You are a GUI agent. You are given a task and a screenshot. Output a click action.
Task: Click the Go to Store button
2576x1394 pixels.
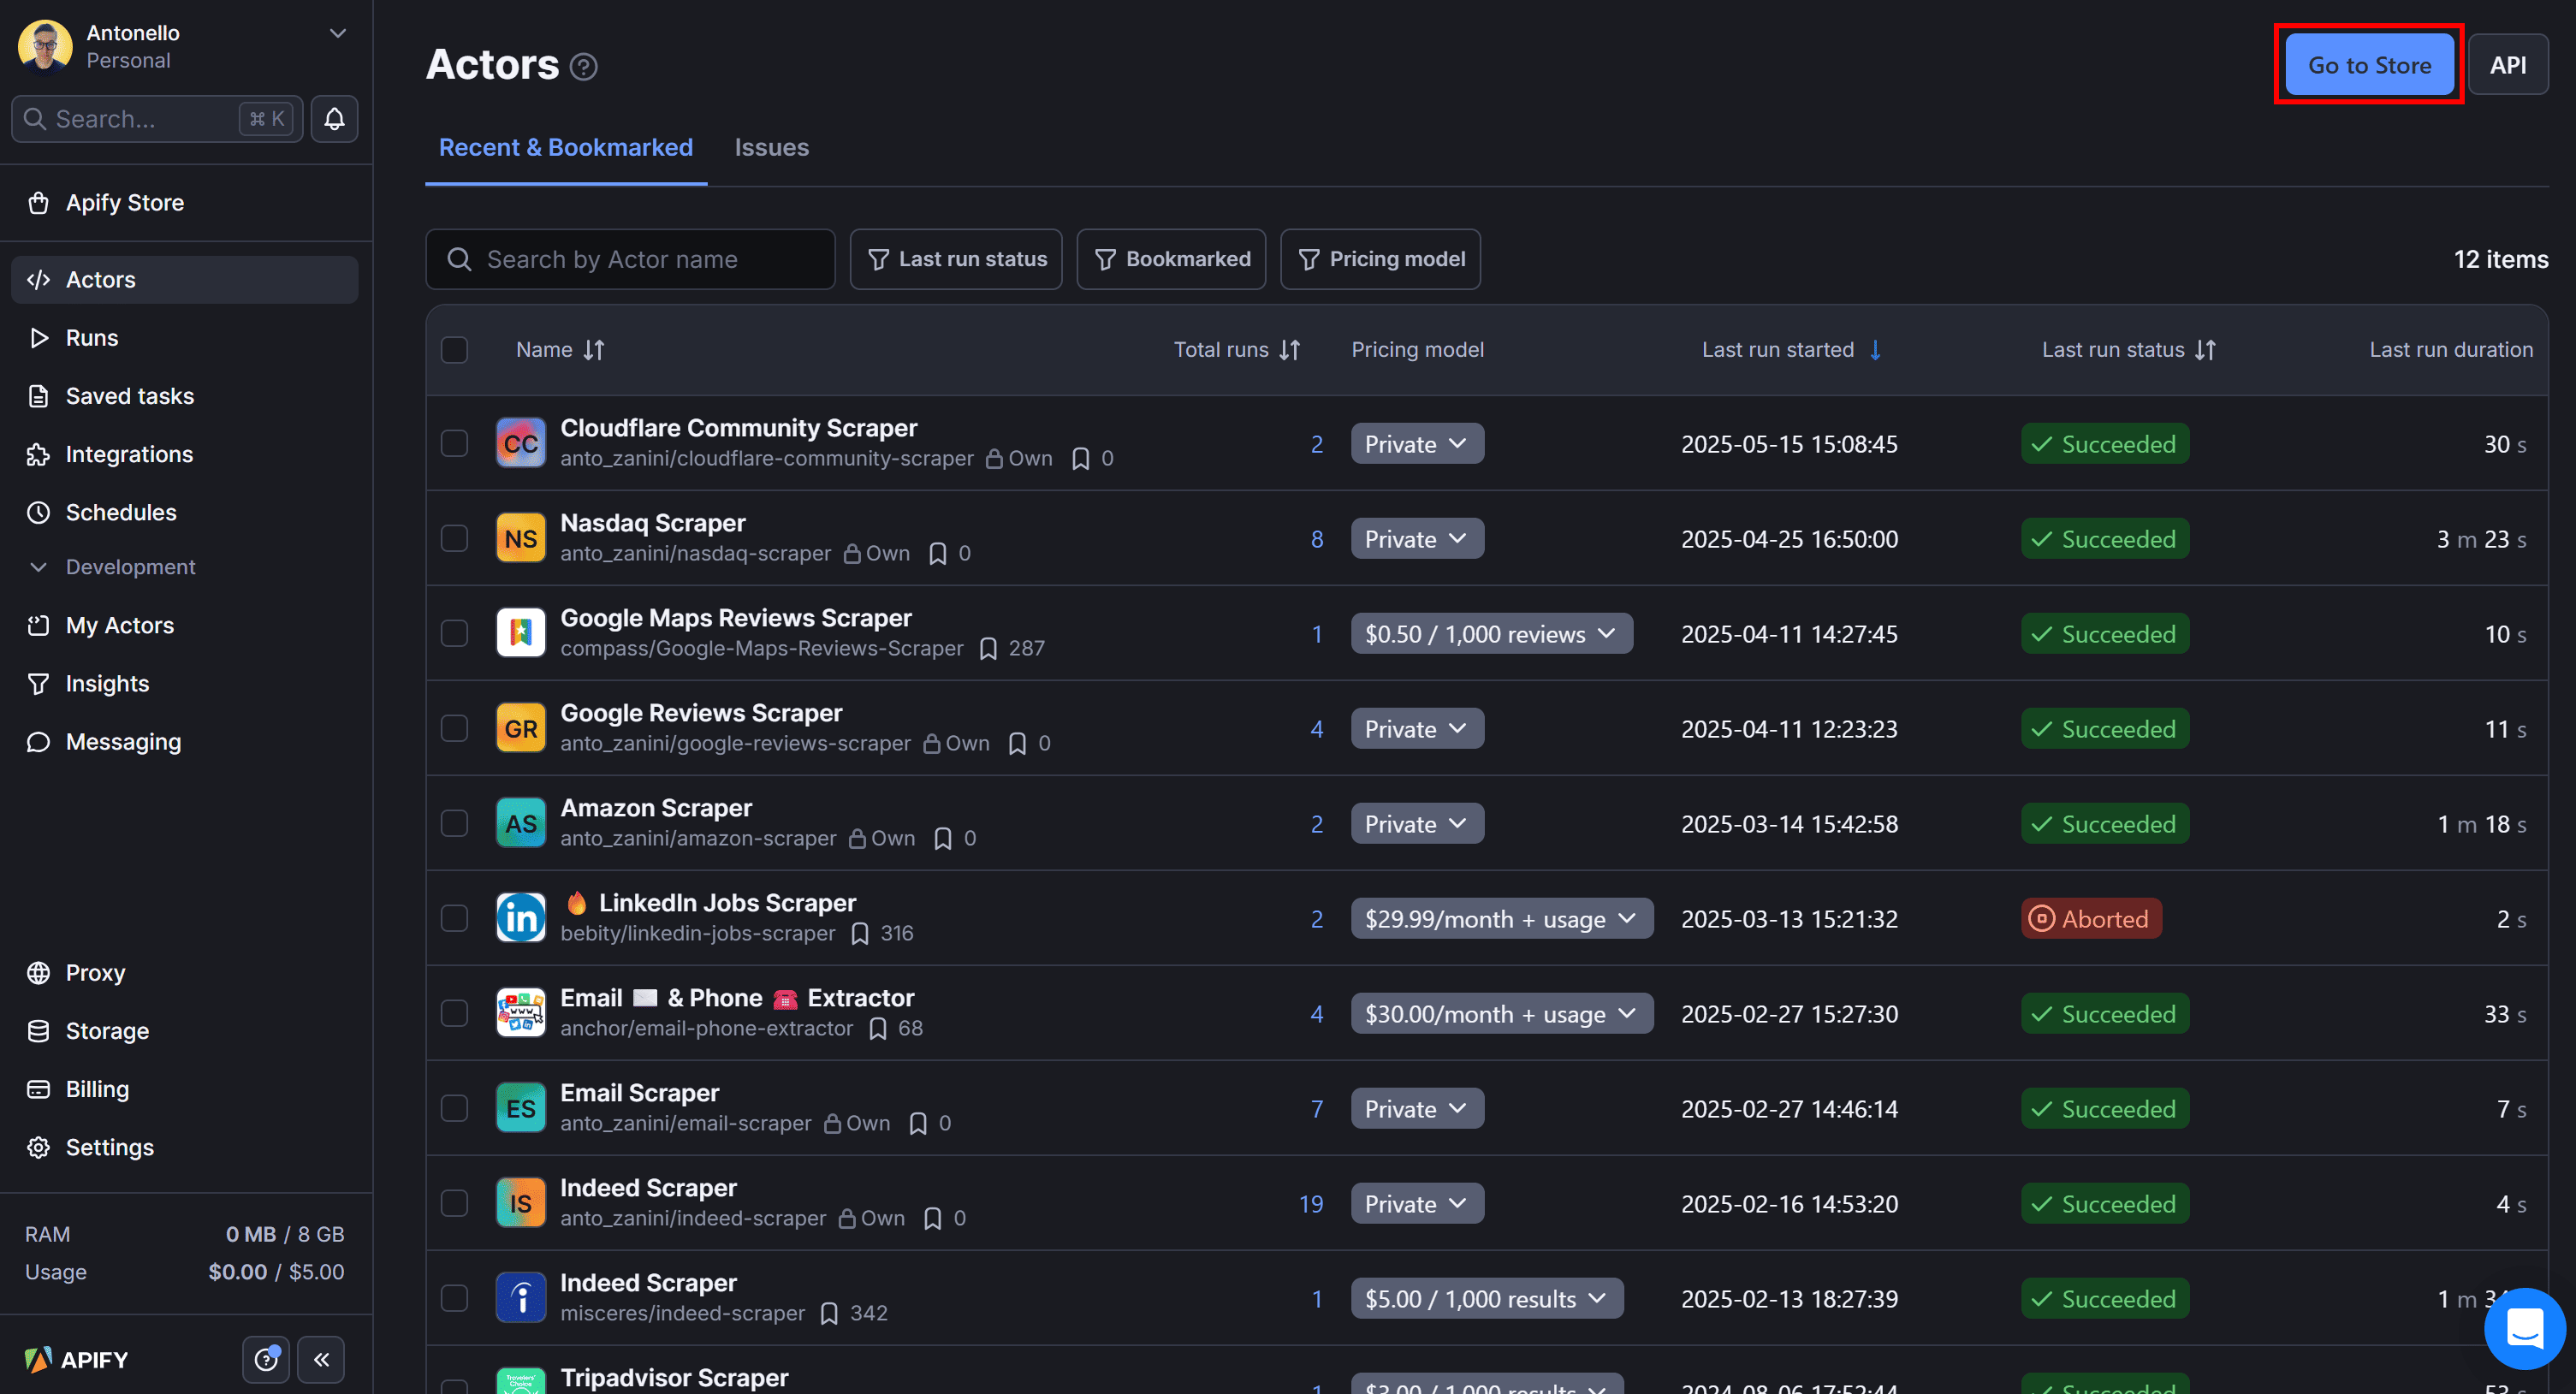click(x=2368, y=64)
